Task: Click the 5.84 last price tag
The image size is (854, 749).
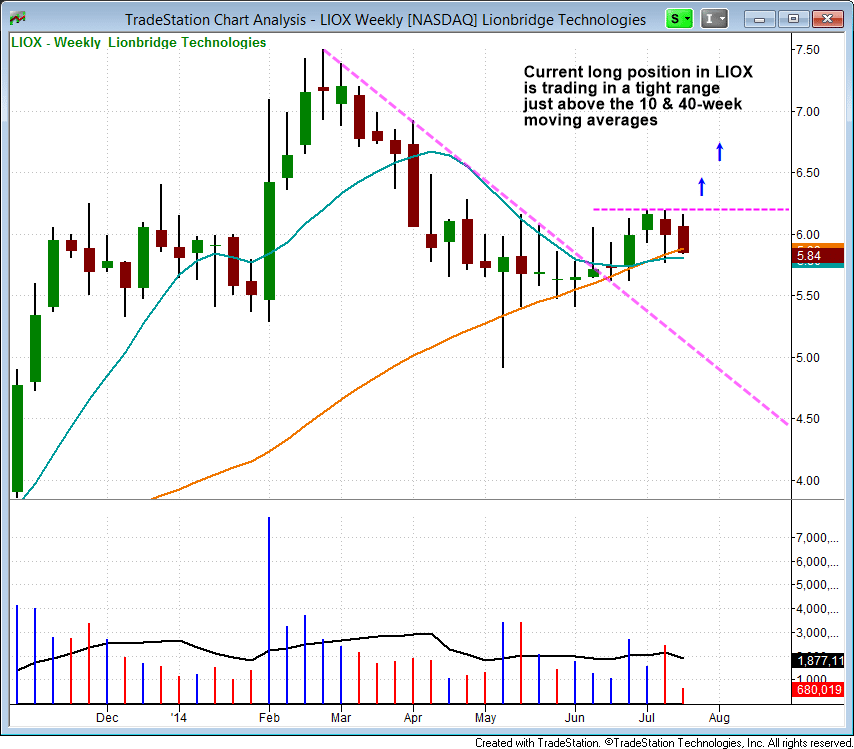Action: point(818,255)
